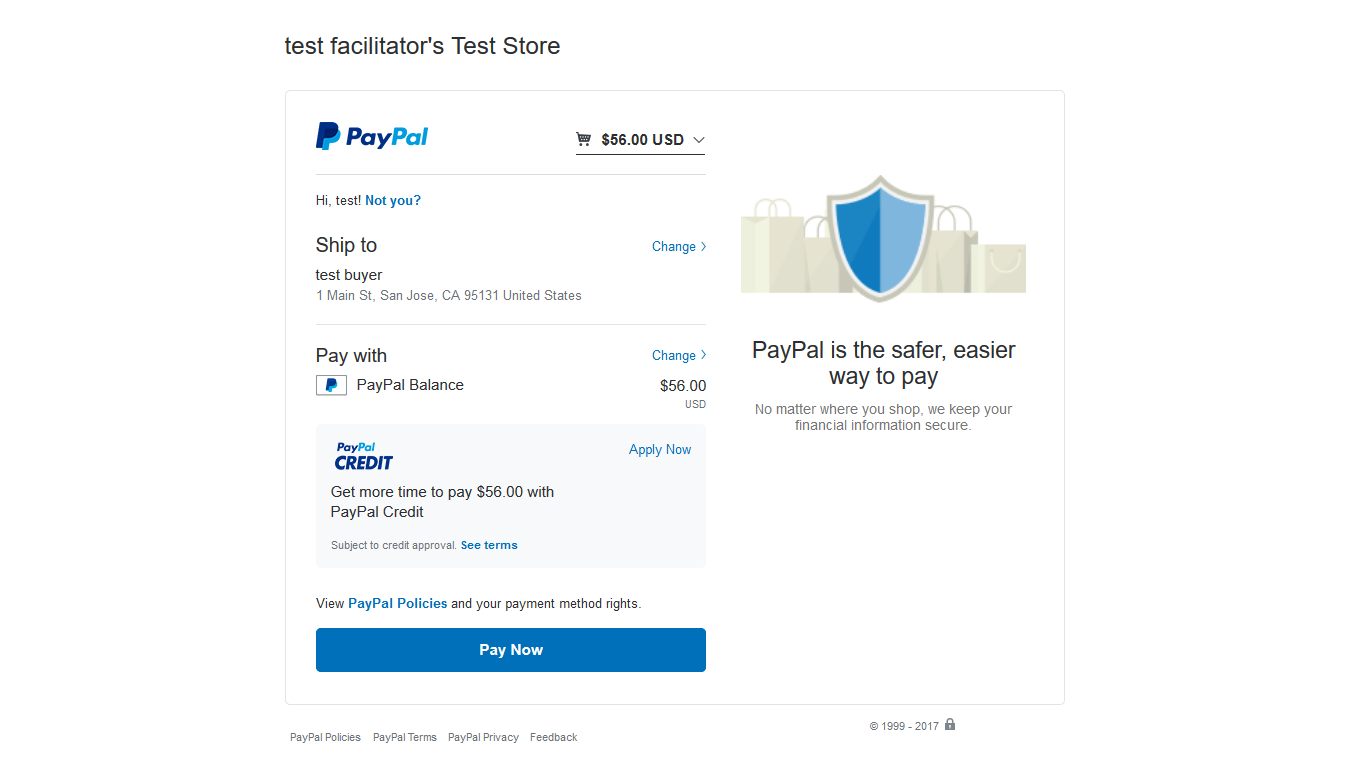Click the PayPal Credit logo
1349x757 pixels.
click(363, 456)
